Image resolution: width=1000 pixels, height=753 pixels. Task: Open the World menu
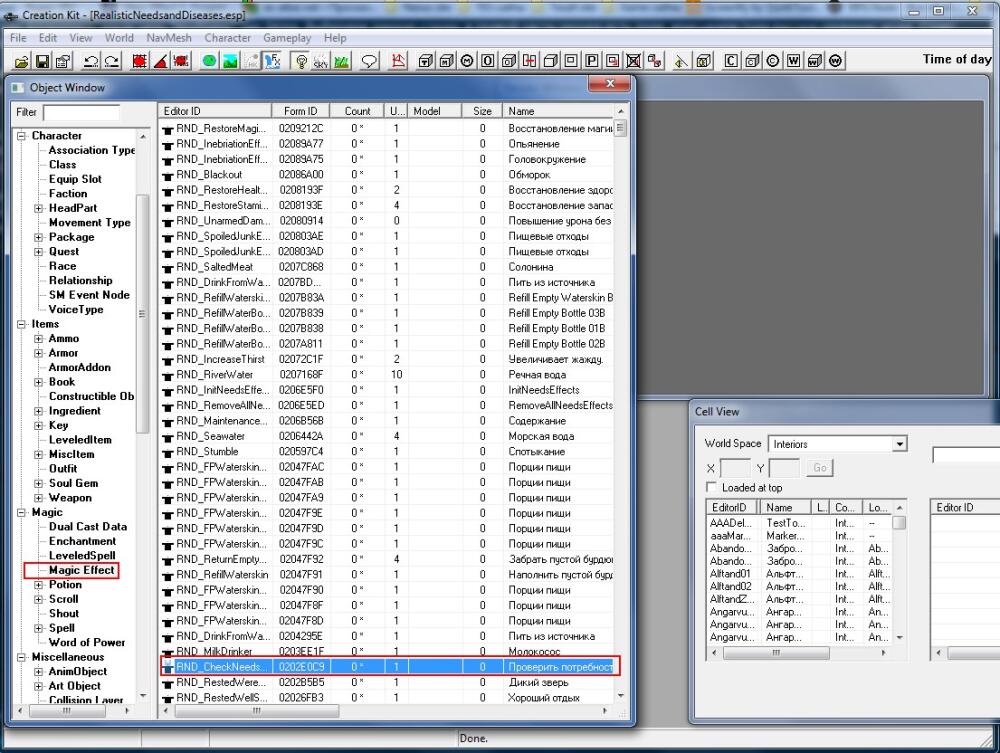point(119,38)
